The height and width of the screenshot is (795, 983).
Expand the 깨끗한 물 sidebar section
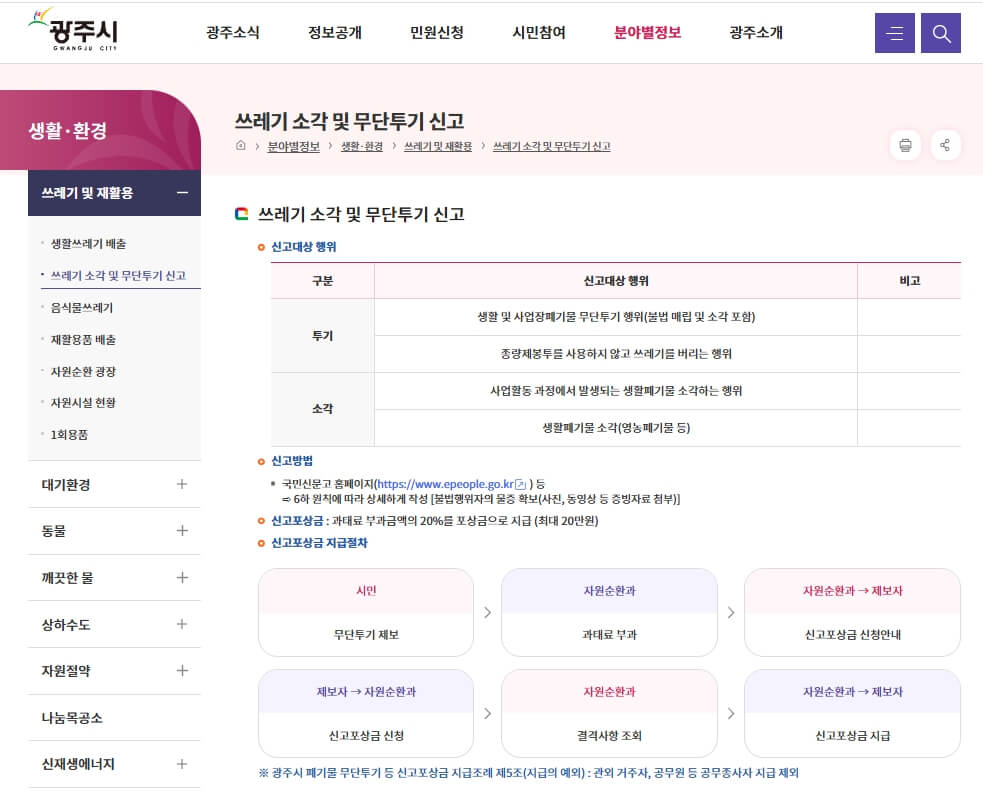[181, 578]
